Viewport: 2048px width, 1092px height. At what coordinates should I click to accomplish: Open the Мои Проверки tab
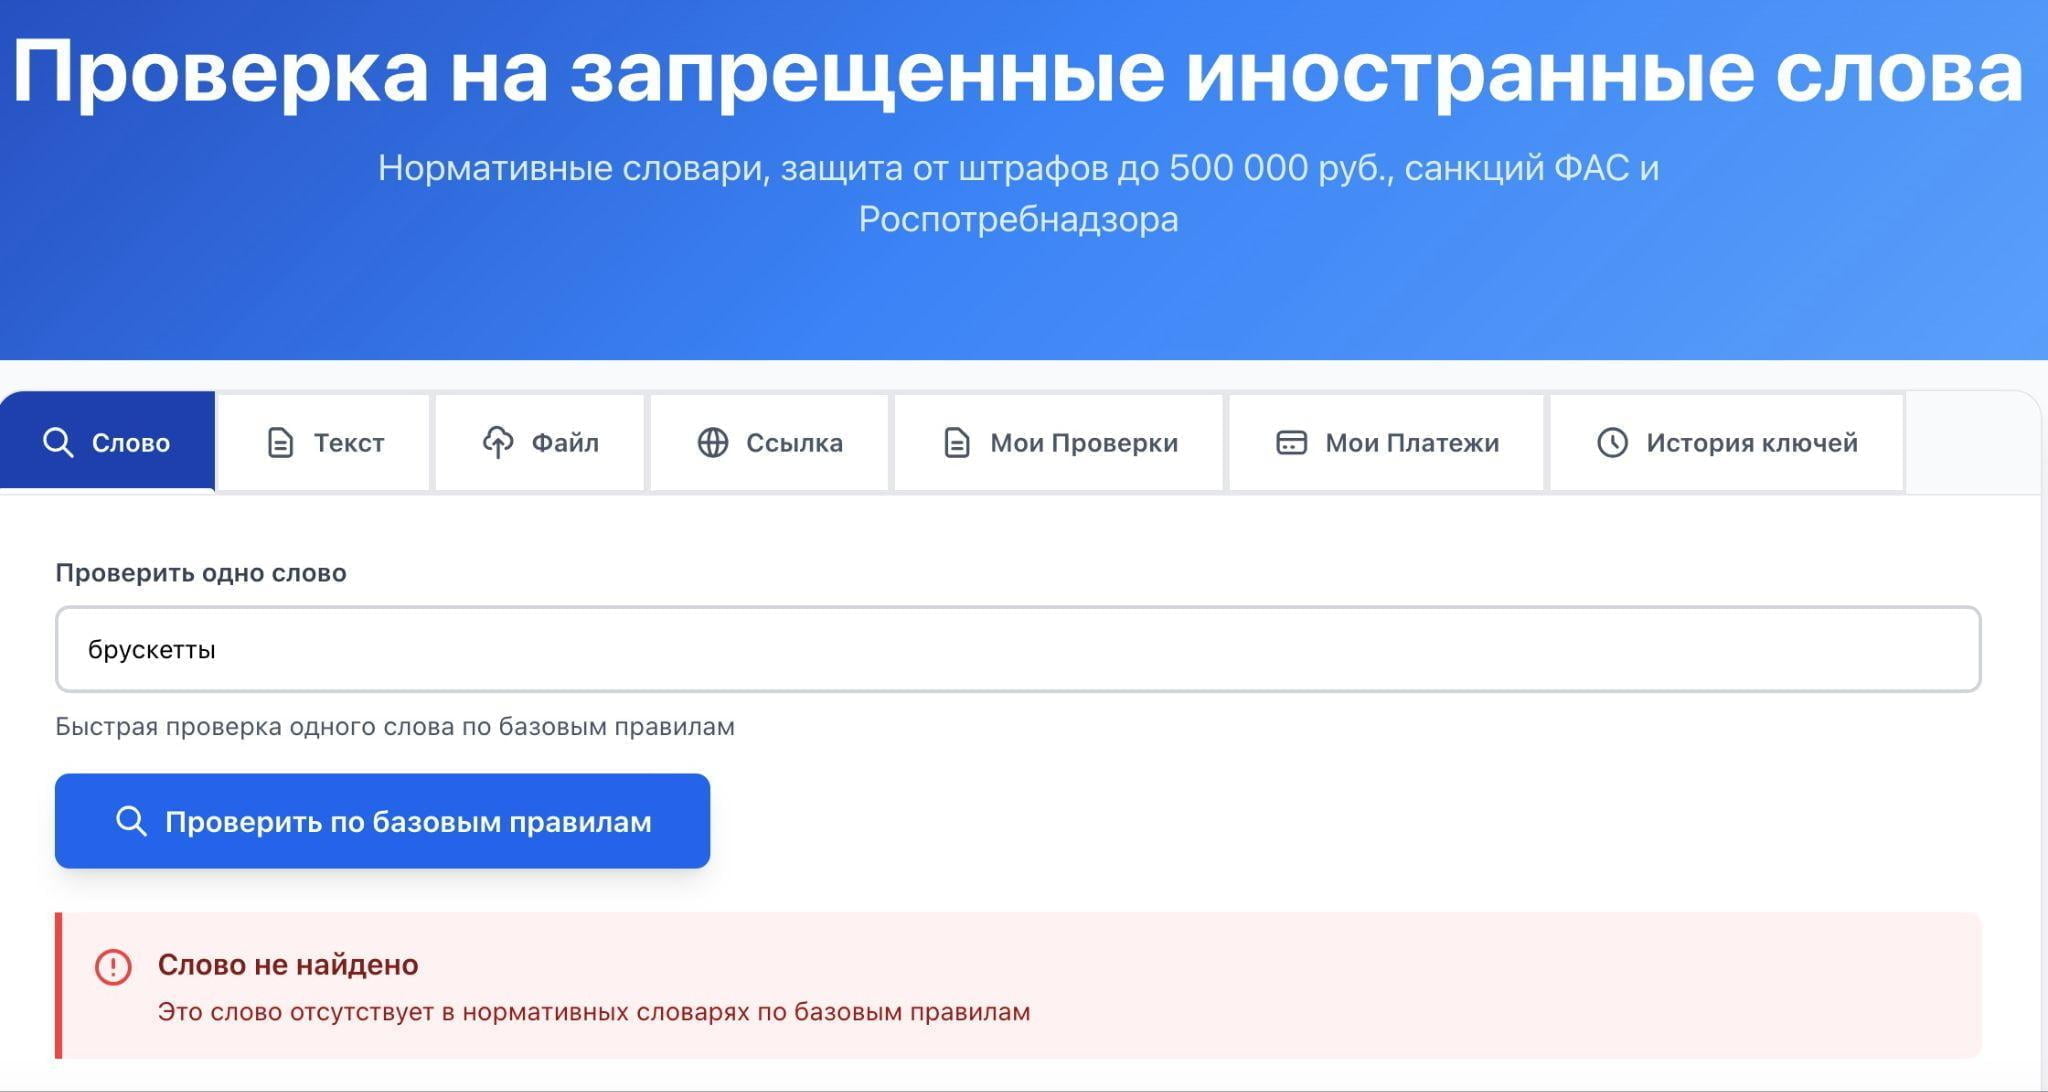(x=1058, y=441)
